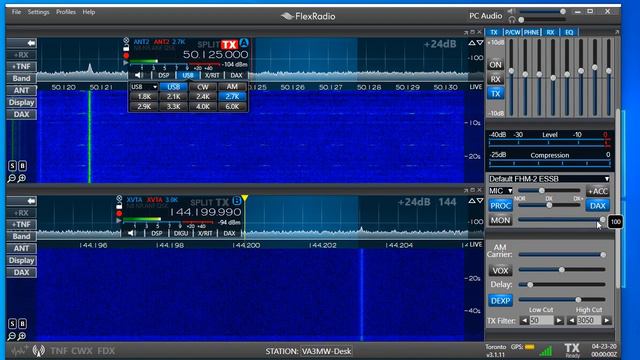Click the STATION name field VA3MW-Desk
The width and height of the screenshot is (640, 360).
pos(326,351)
